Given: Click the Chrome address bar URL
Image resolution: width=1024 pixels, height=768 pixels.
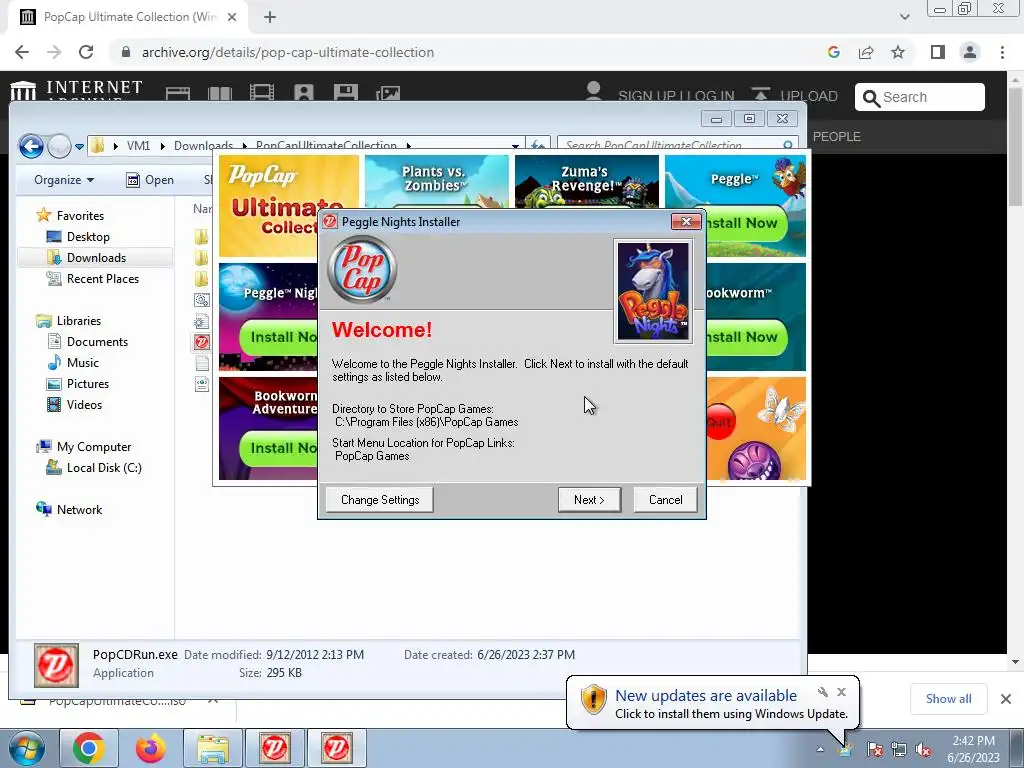Looking at the screenshot, I should 288,52.
